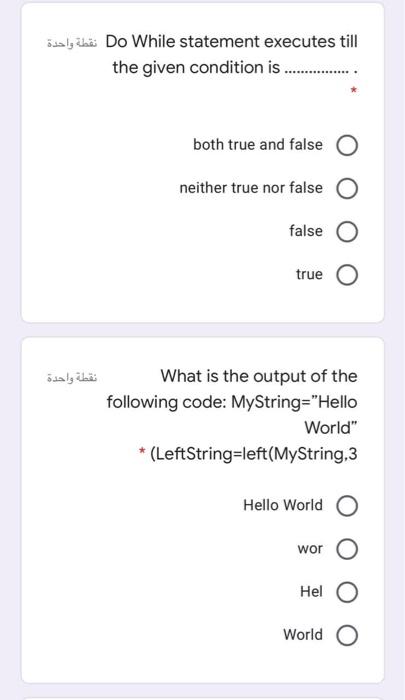Screen dimensions: 405x700
Task: Choose the 'wor' answer radio circle
Action: (347, 549)
